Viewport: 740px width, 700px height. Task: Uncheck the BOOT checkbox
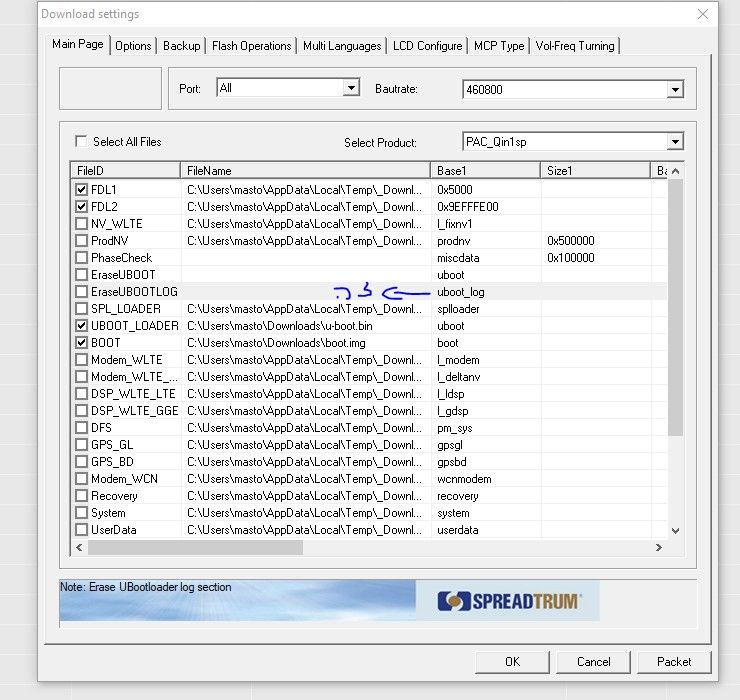click(x=81, y=343)
